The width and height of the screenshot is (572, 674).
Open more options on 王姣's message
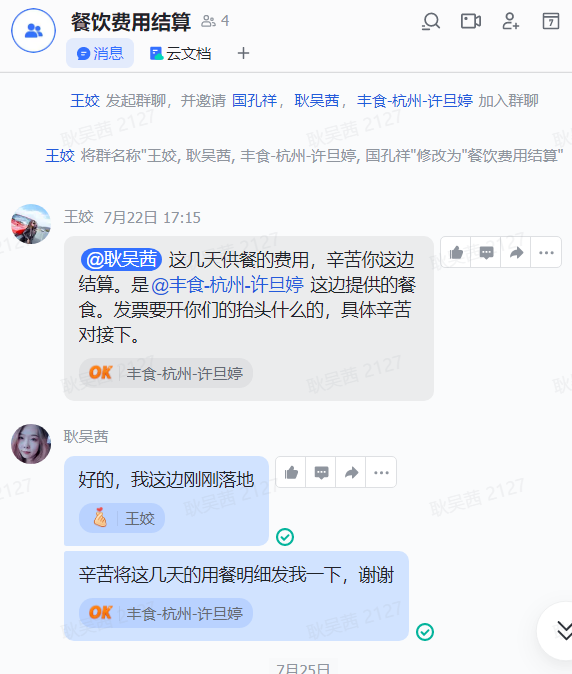tap(546, 252)
